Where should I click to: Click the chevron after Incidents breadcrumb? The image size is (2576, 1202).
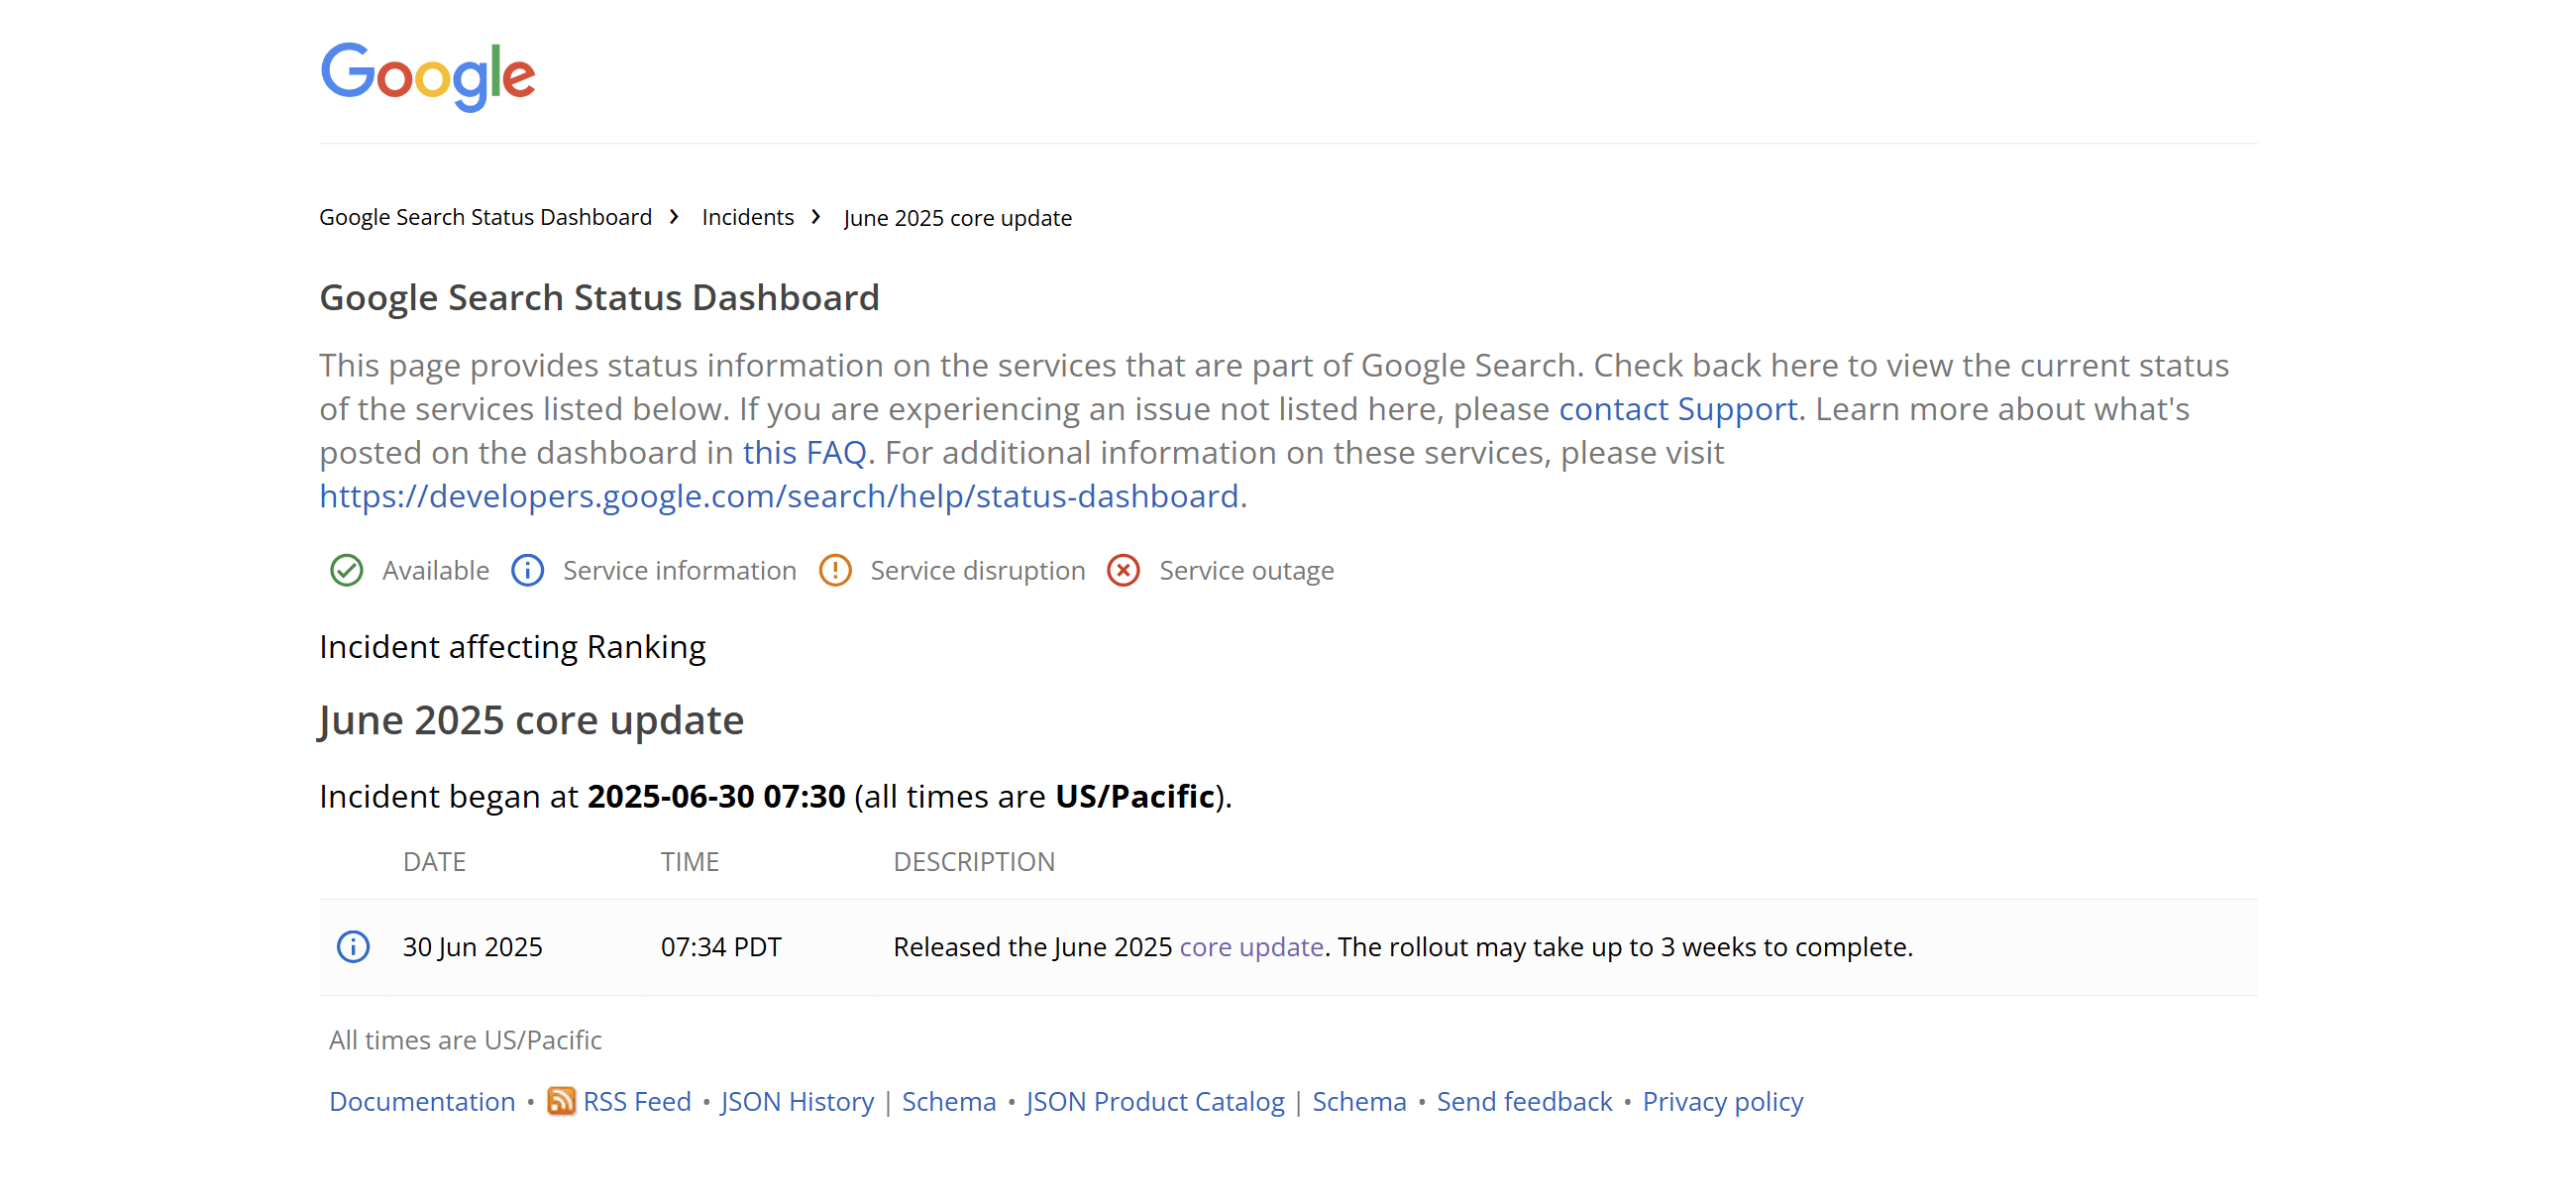coord(817,217)
